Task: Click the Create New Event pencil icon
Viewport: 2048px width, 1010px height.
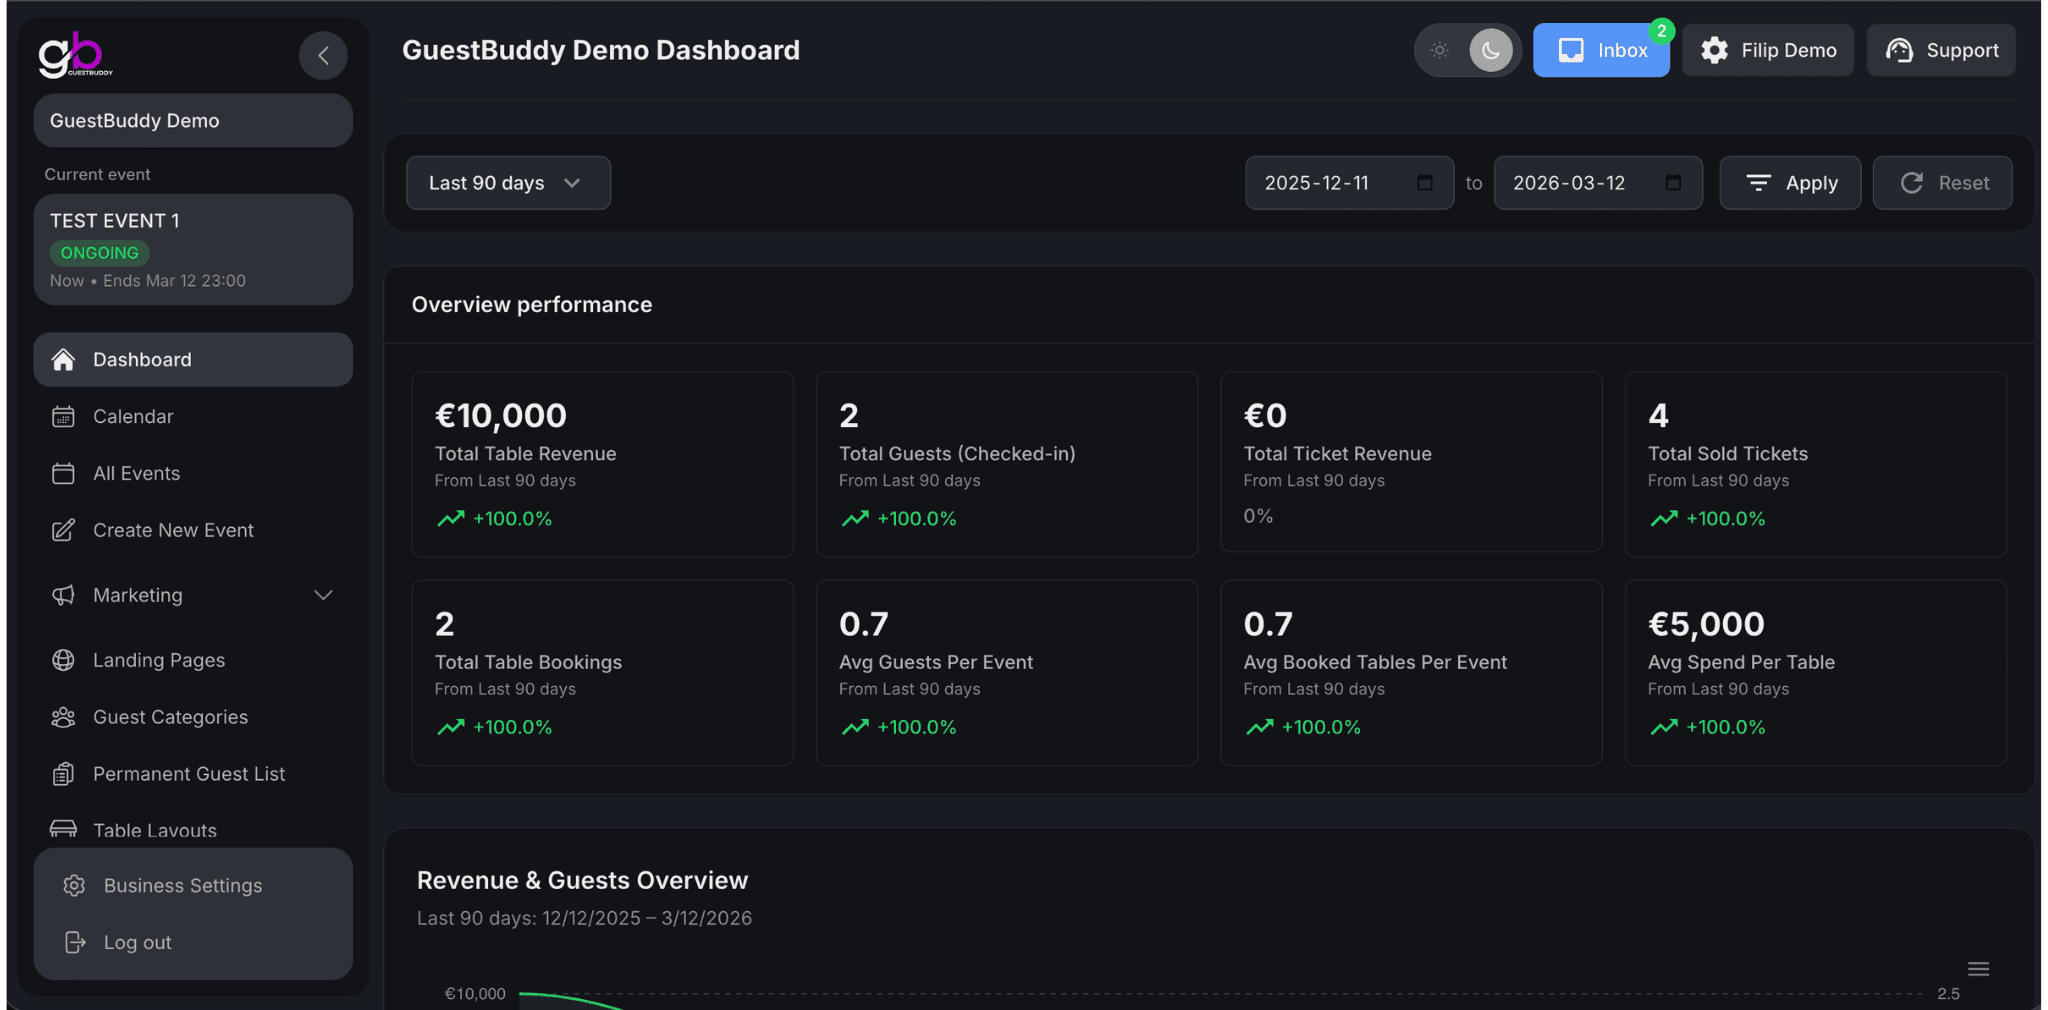Action: coord(63,530)
